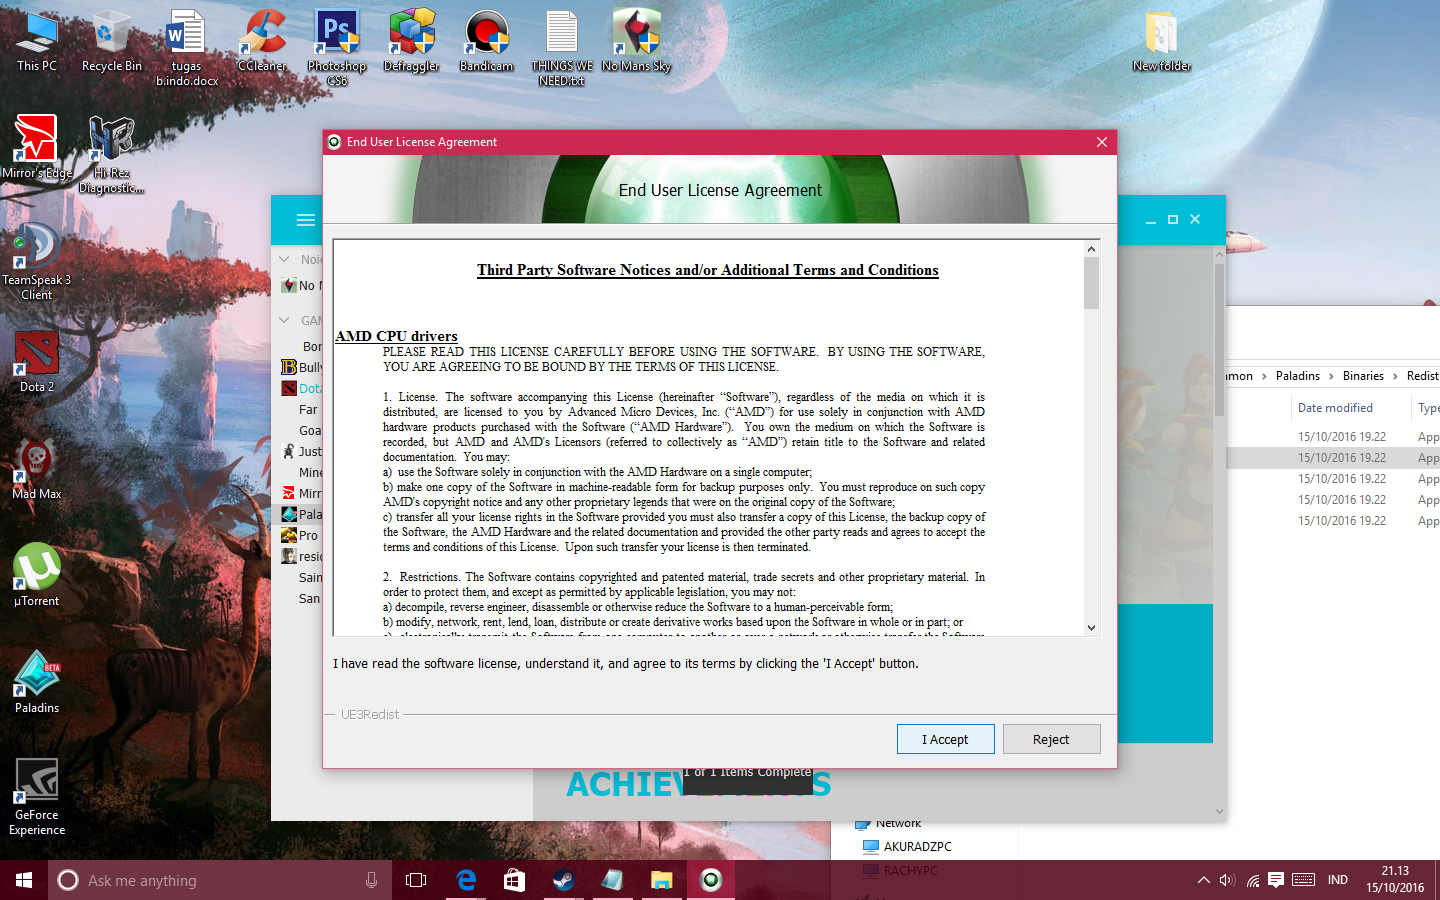1440x900 pixels.
Task: Open THINGS WE NEED.txt file icon
Action: tap(562, 48)
